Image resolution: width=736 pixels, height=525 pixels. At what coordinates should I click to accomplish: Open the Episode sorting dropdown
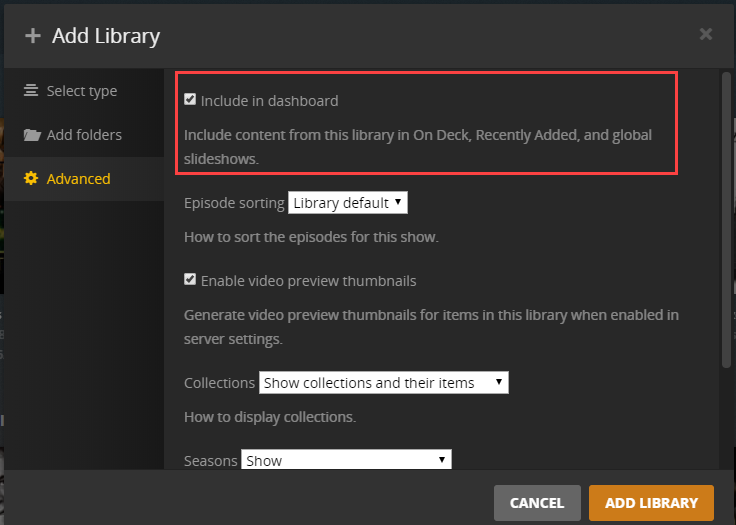click(x=348, y=203)
